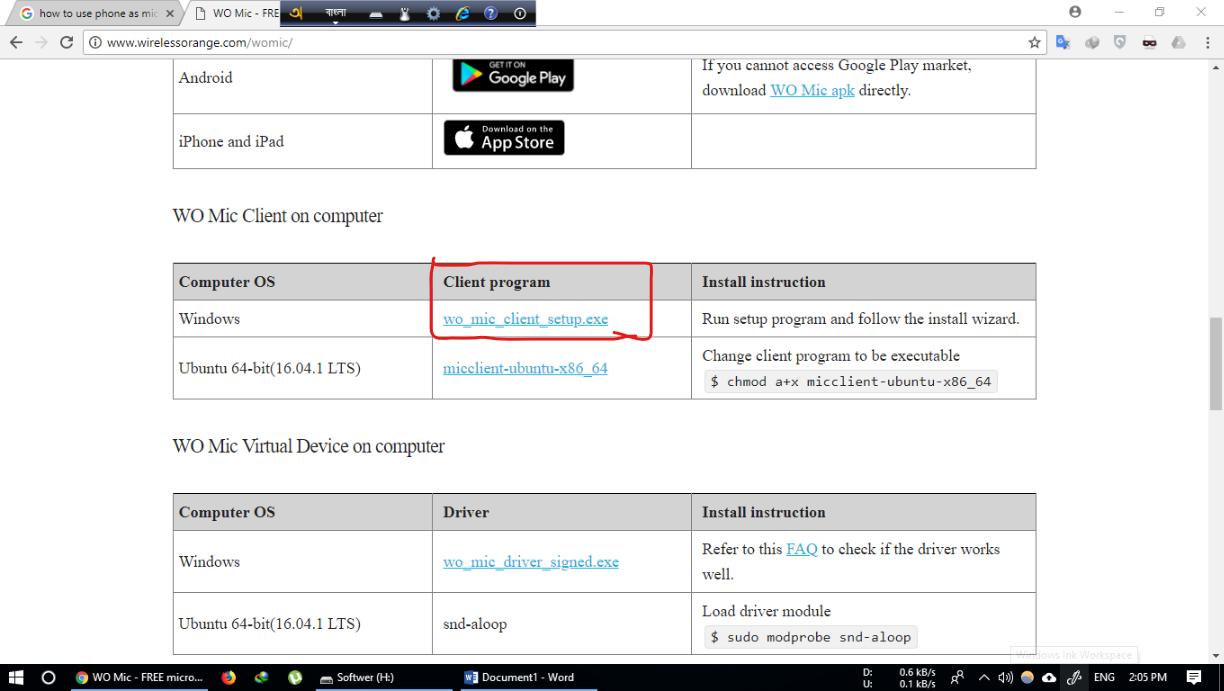Open Avro on-screen keyboard layout viewer icon

point(376,14)
